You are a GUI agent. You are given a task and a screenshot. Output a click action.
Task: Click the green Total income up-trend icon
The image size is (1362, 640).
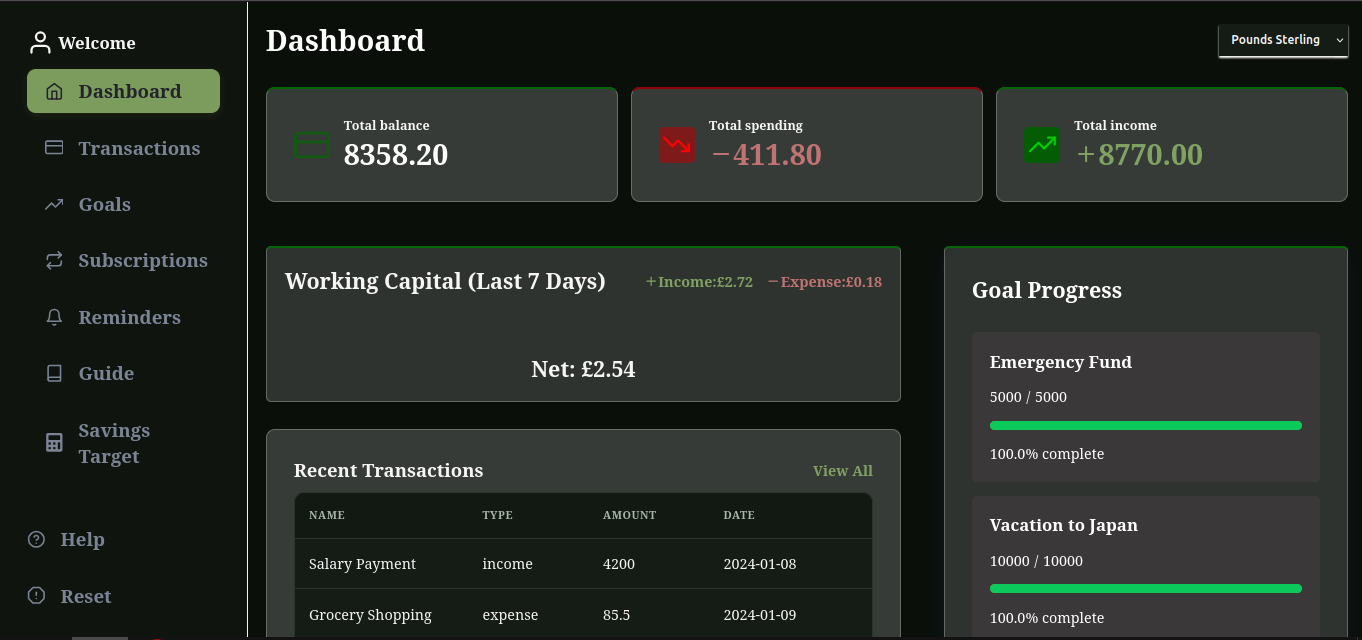coord(1042,145)
